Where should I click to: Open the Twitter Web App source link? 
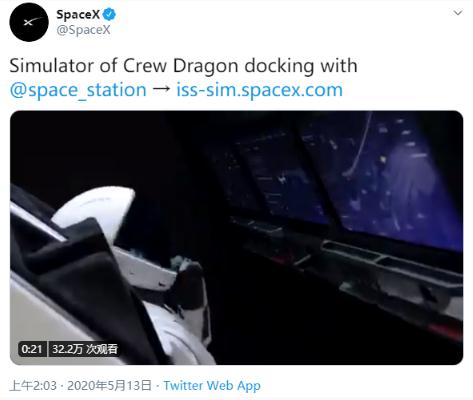tap(212, 386)
